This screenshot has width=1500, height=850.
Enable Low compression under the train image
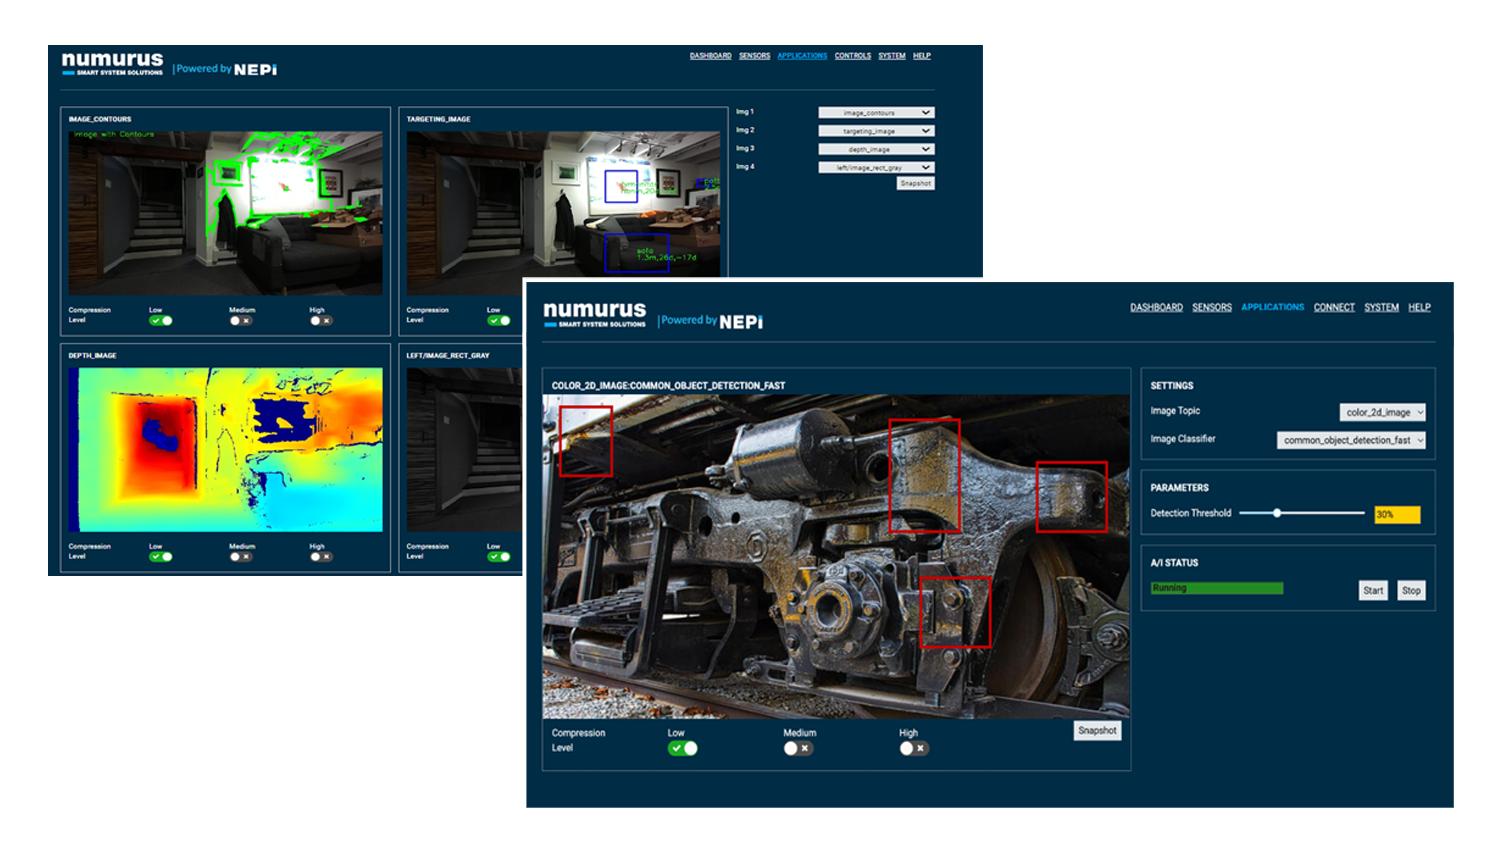(x=683, y=748)
